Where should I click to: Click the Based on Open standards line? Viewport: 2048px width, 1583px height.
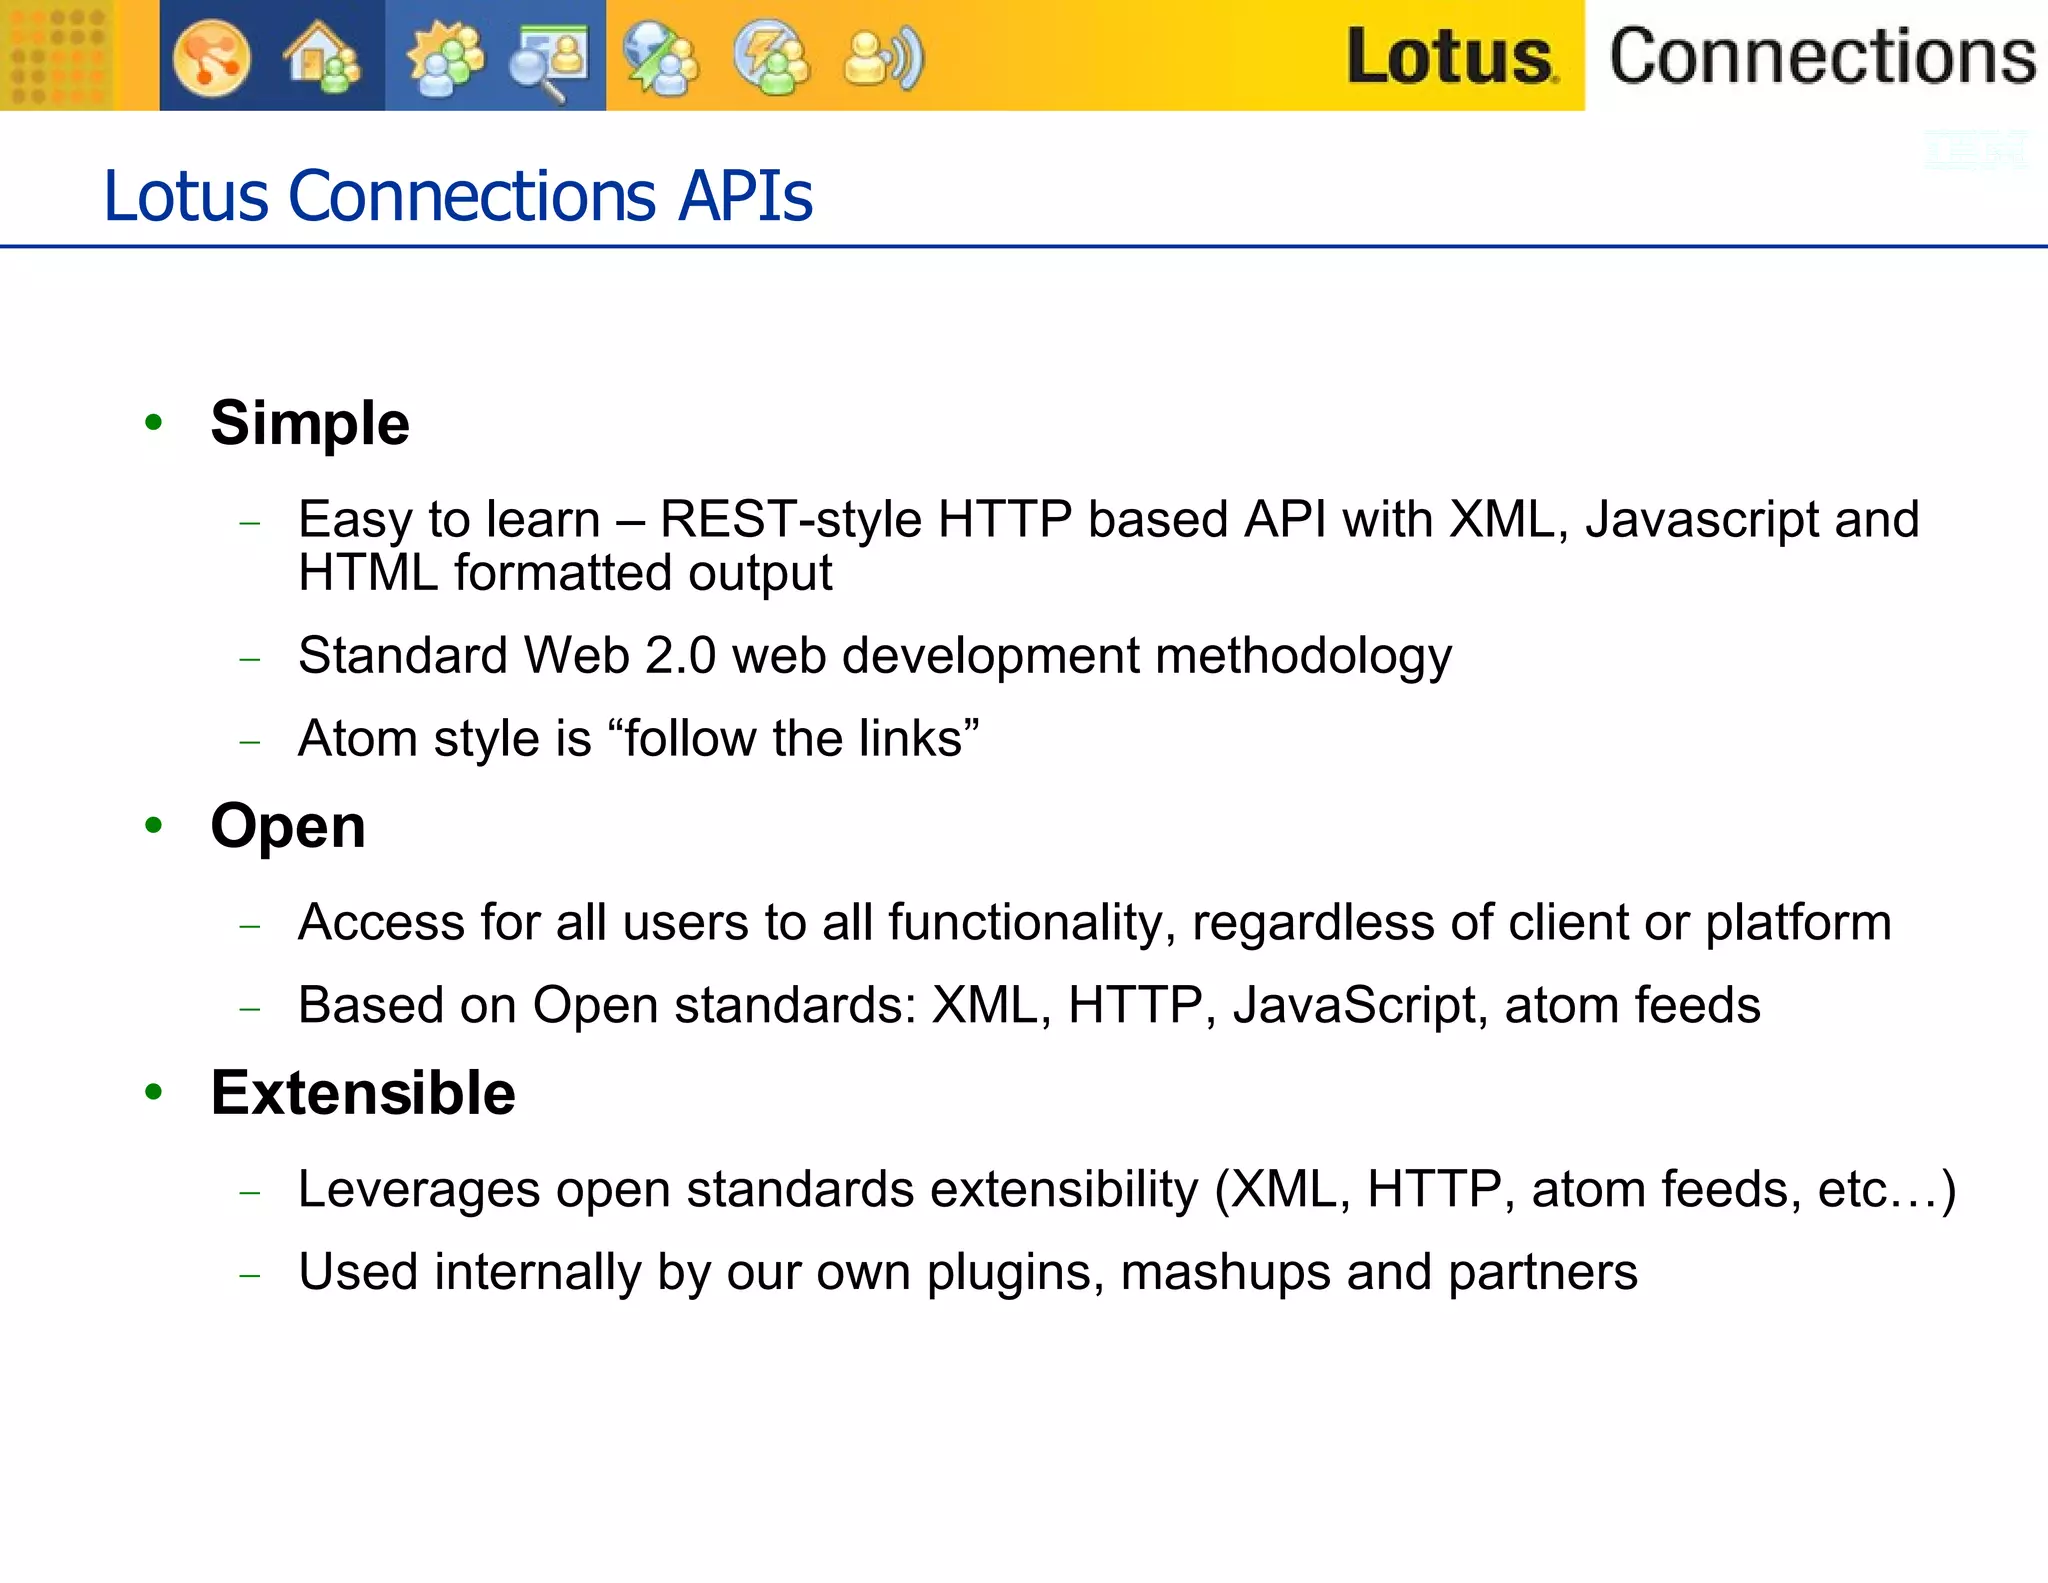point(1029,1006)
